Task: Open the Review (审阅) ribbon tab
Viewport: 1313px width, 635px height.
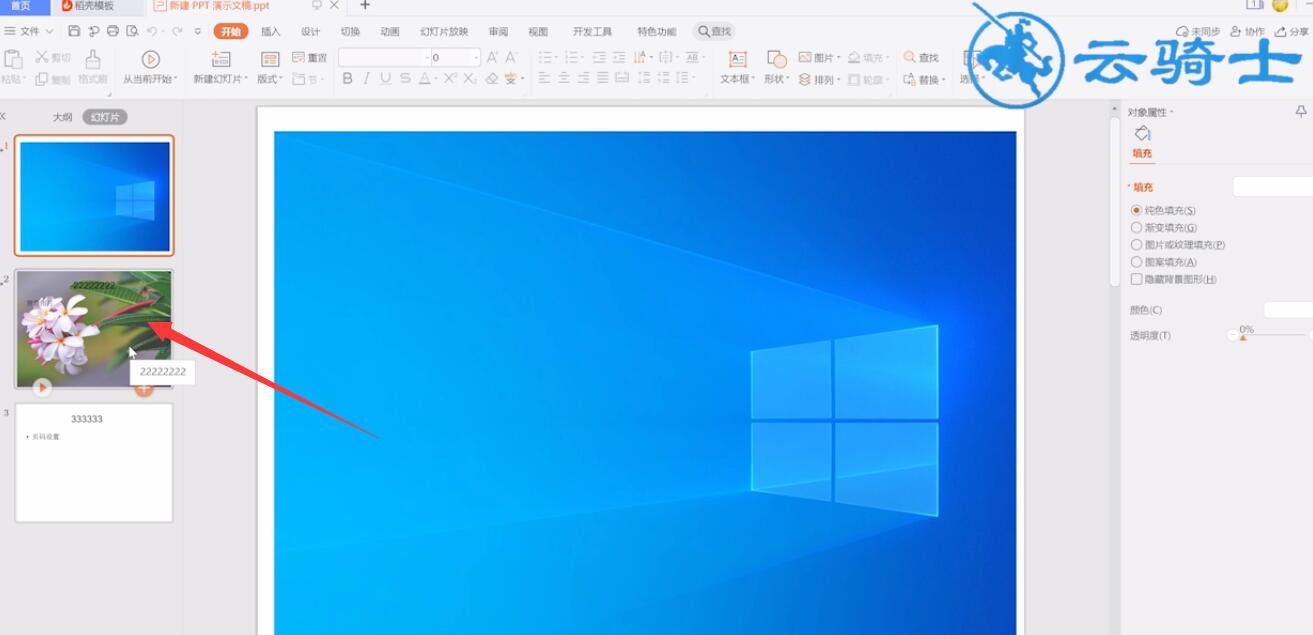Action: [498, 32]
